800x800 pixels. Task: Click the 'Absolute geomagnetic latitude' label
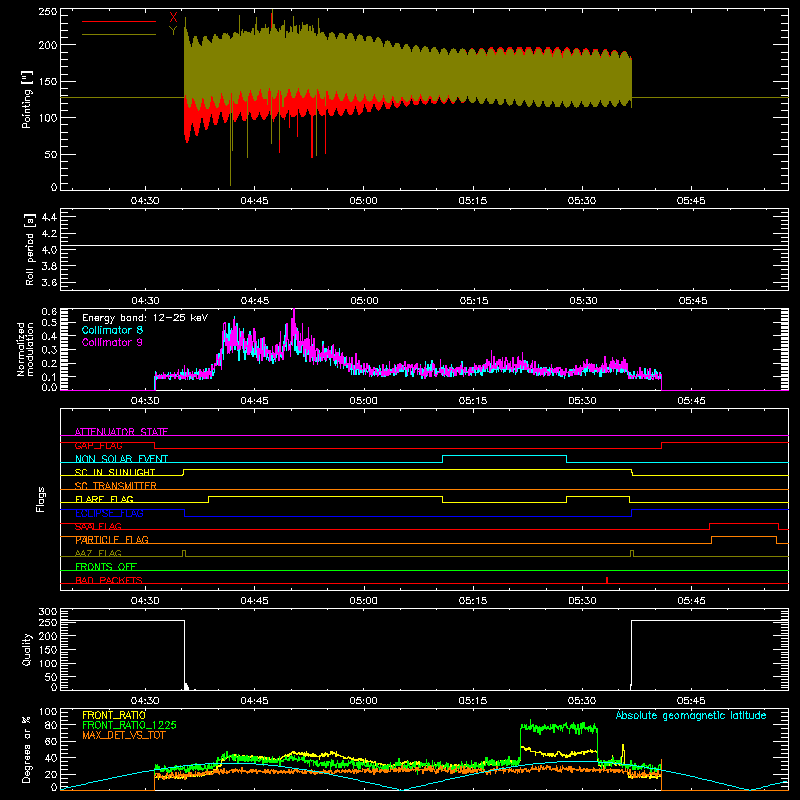(691, 715)
